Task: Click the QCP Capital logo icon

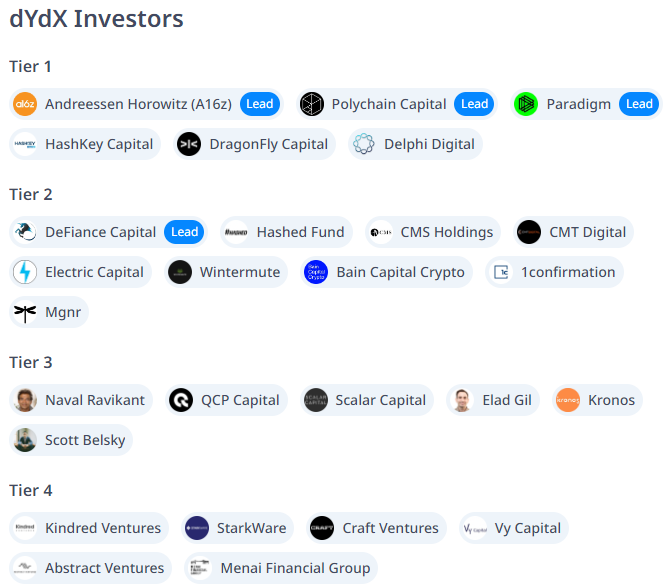Action: pyautogui.click(x=181, y=400)
